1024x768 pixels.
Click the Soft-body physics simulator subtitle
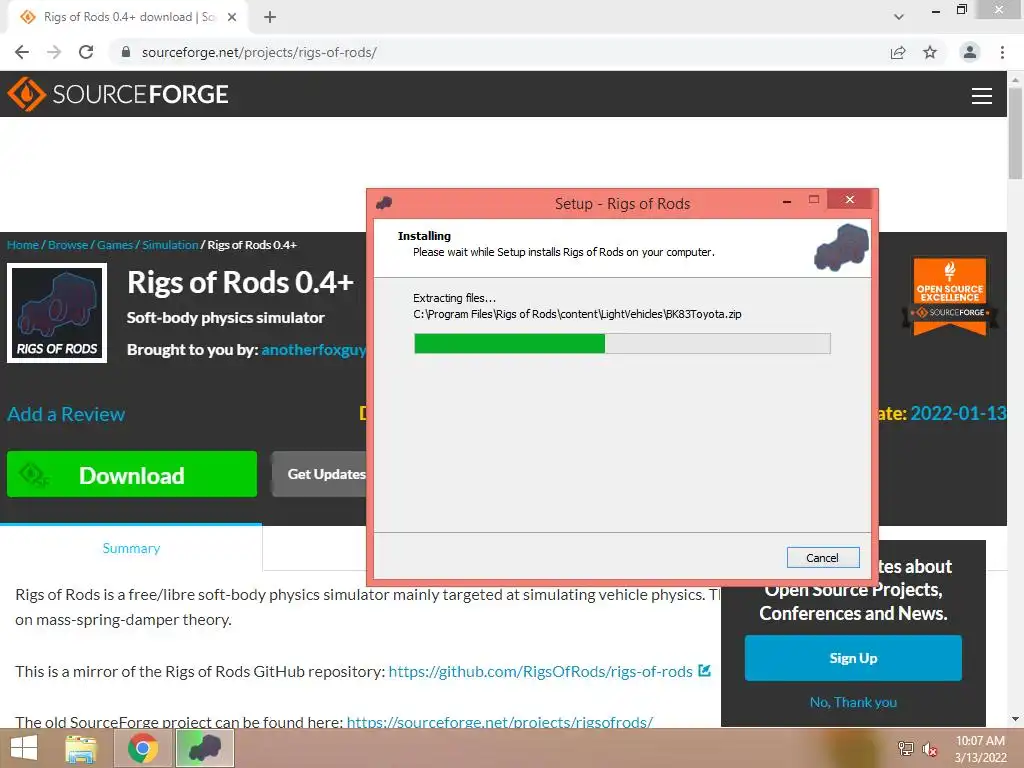[225, 318]
